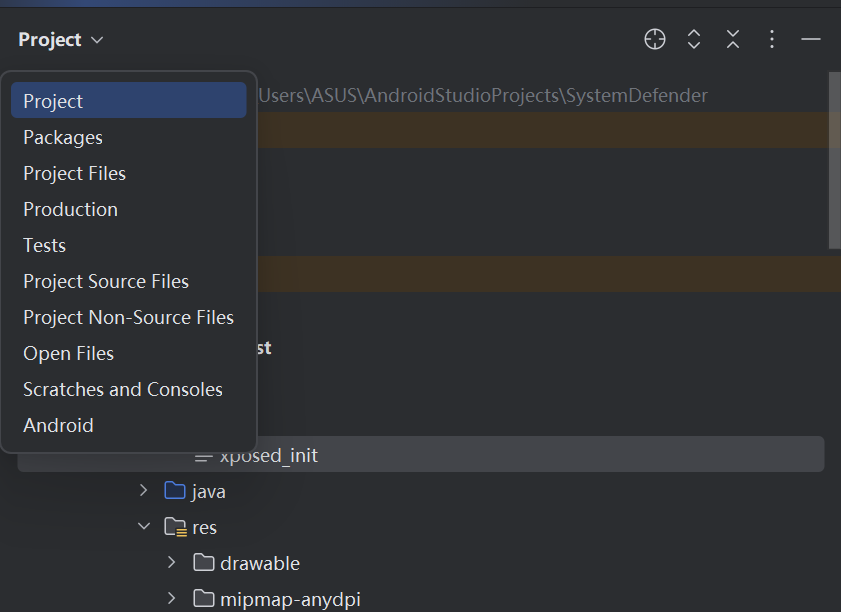The width and height of the screenshot is (841, 612).
Task: Pick the Production view option
Action: pyautogui.click(x=70, y=209)
